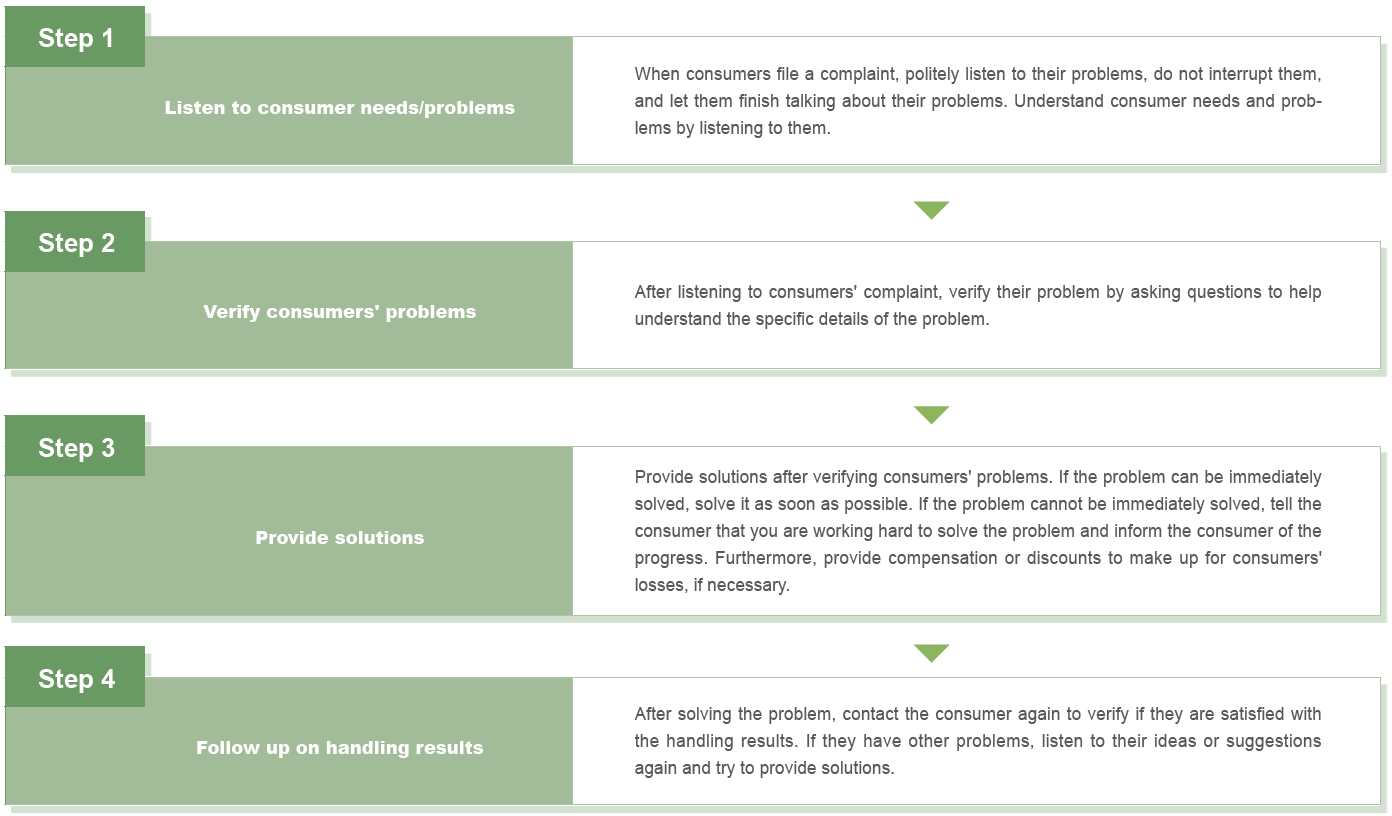Click the down arrow below Step 1
Image resolution: width=1392 pixels, height=816 pixels.
coord(931,210)
